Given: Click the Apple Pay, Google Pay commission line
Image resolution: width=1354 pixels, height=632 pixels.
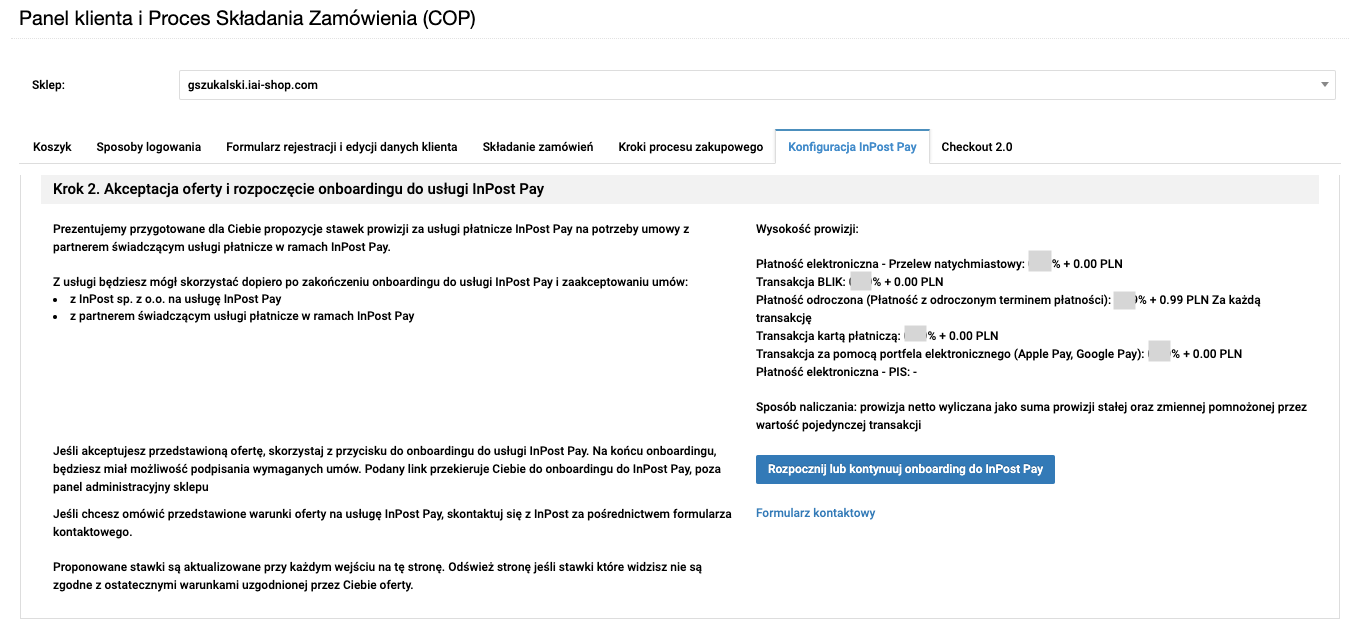Looking at the screenshot, I should tap(998, 354).
